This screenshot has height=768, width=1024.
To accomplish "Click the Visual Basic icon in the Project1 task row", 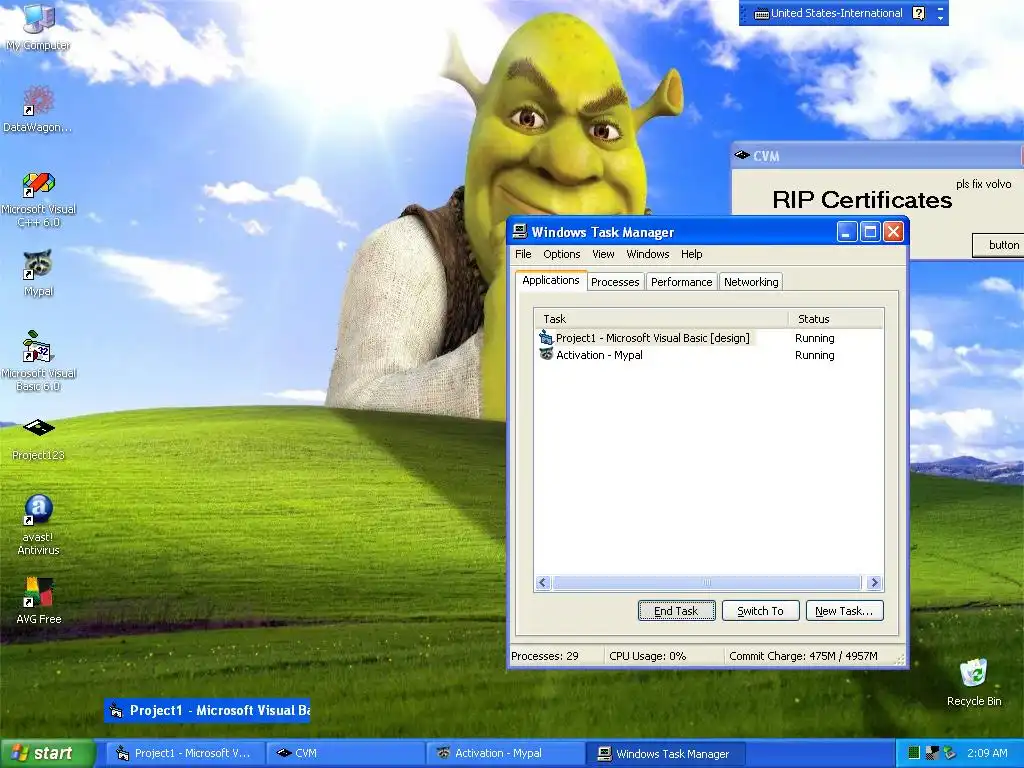I will point(546,338).
